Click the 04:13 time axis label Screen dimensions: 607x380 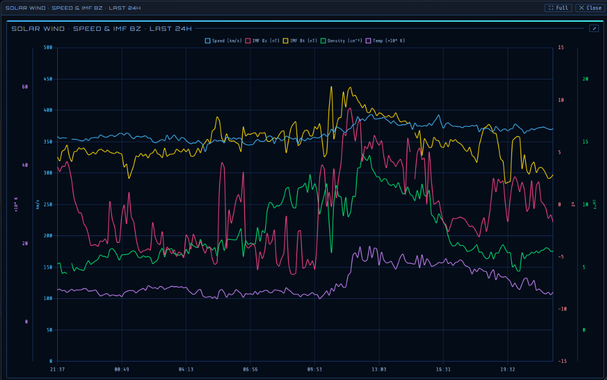pyautogui.click(x=186, y=370)
